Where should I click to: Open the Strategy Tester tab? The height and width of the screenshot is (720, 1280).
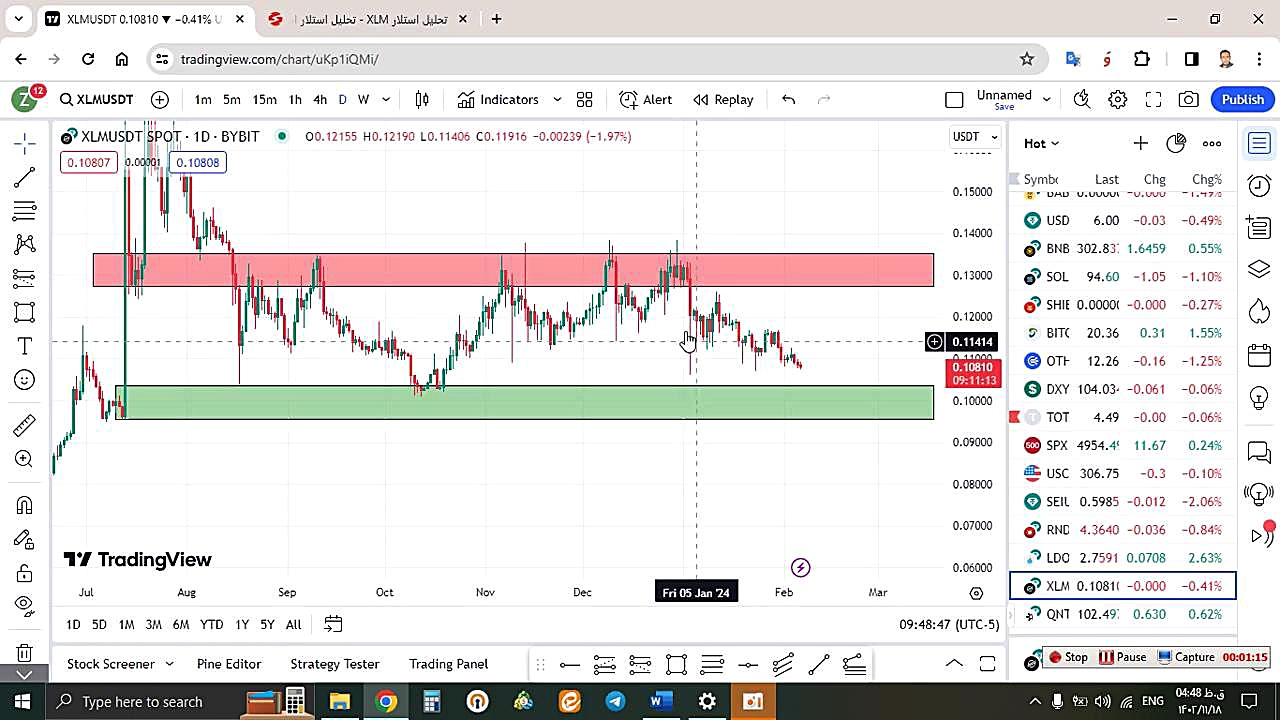335,664
